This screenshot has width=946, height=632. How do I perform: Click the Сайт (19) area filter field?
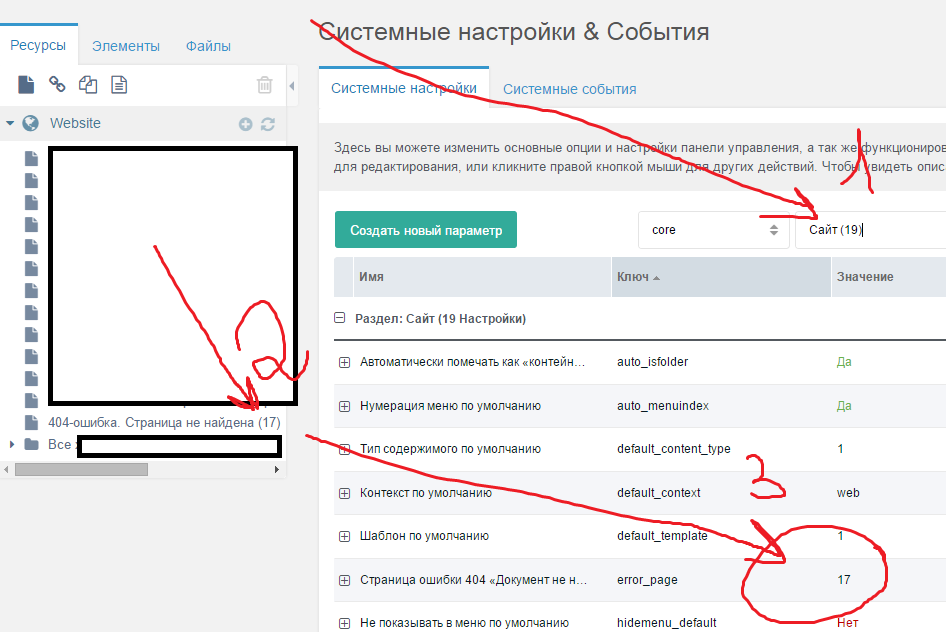pyautogui.click(x=871, y=230)
